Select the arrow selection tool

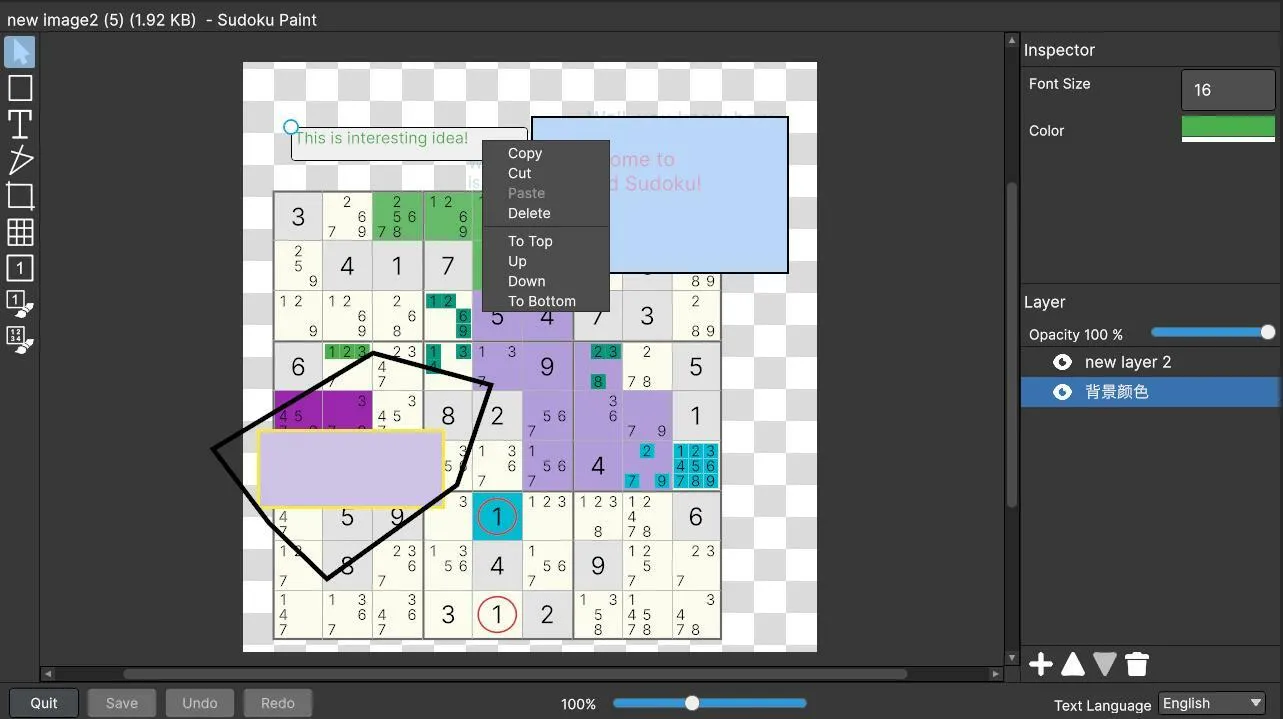click(20, 52)
